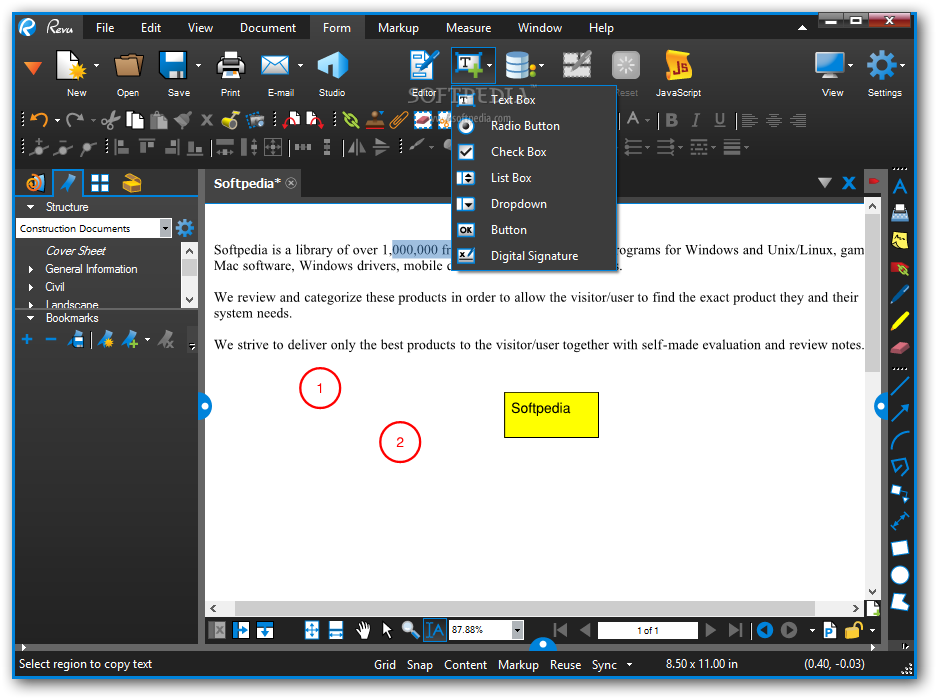
Task: Click the paperclip attachment icon
Action: 399,120
